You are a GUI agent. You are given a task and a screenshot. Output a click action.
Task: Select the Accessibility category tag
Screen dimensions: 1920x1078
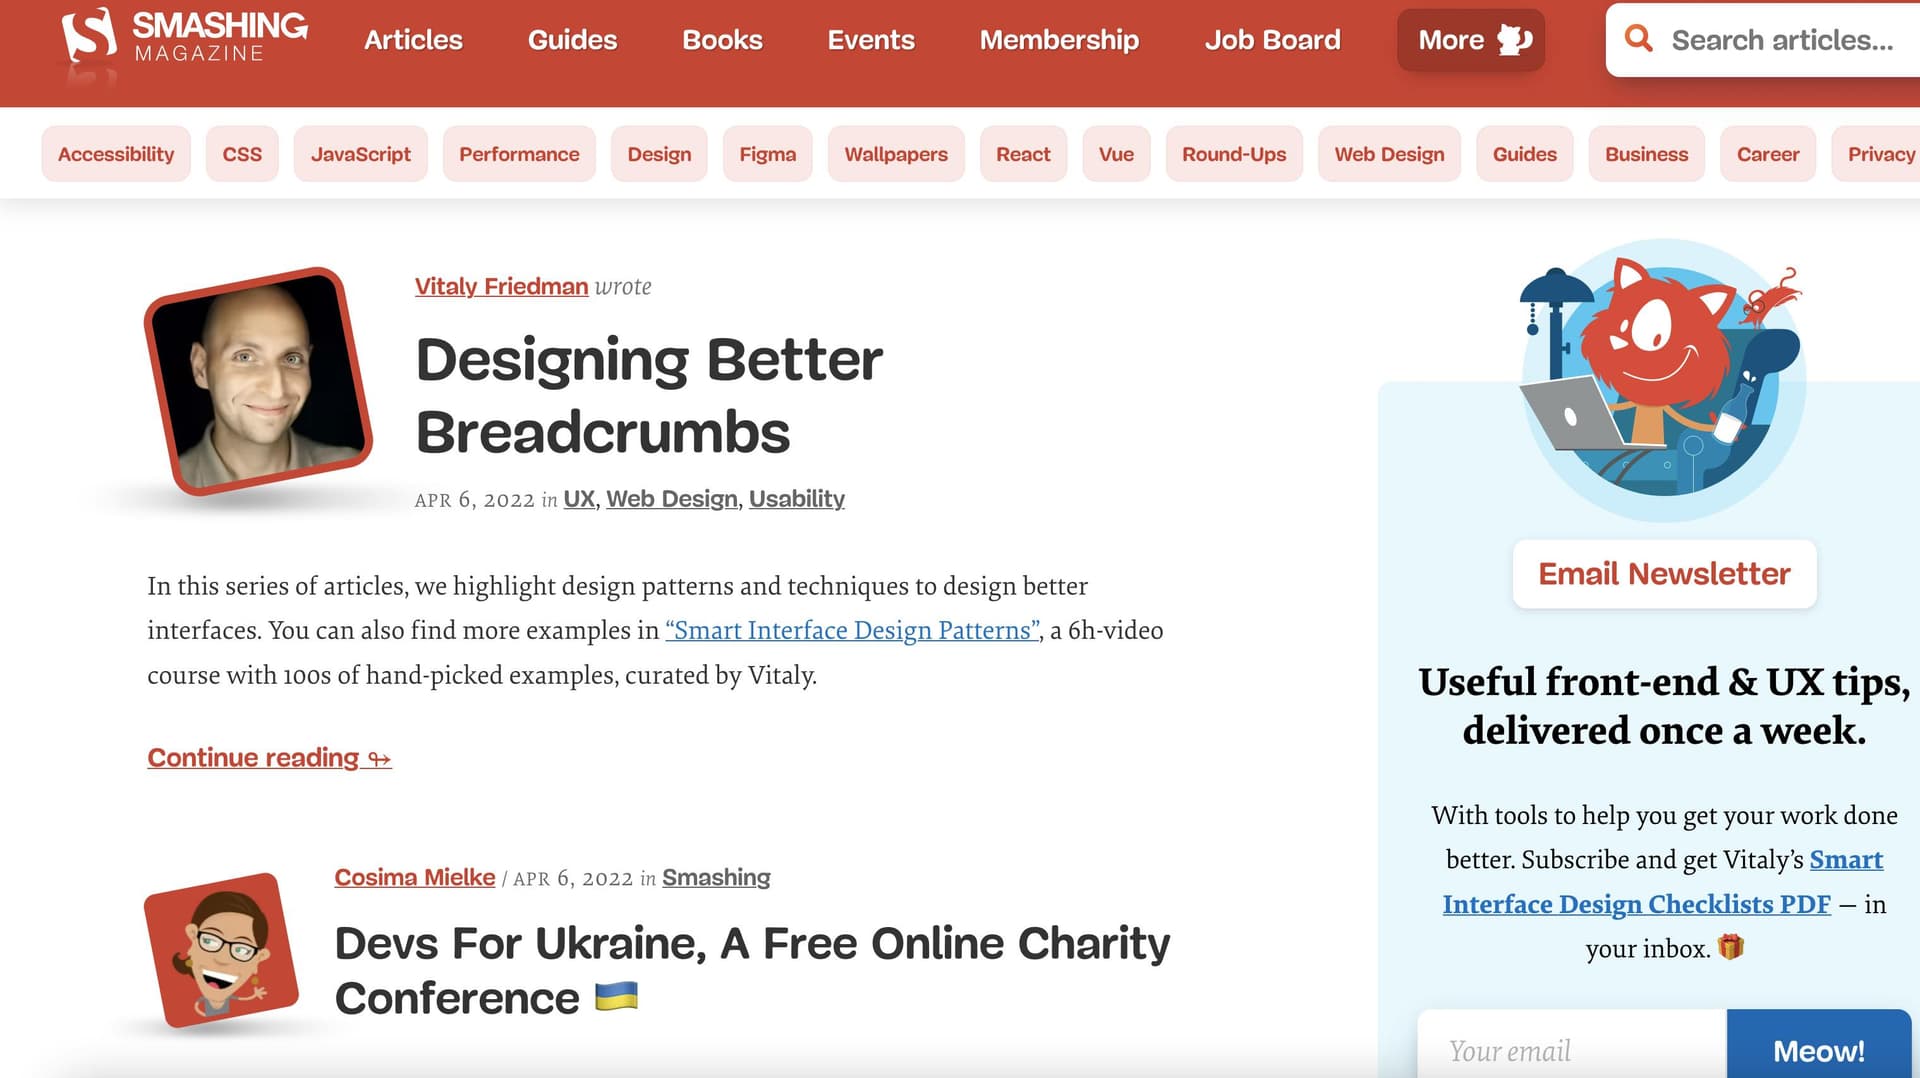click(x=116, y=154)
